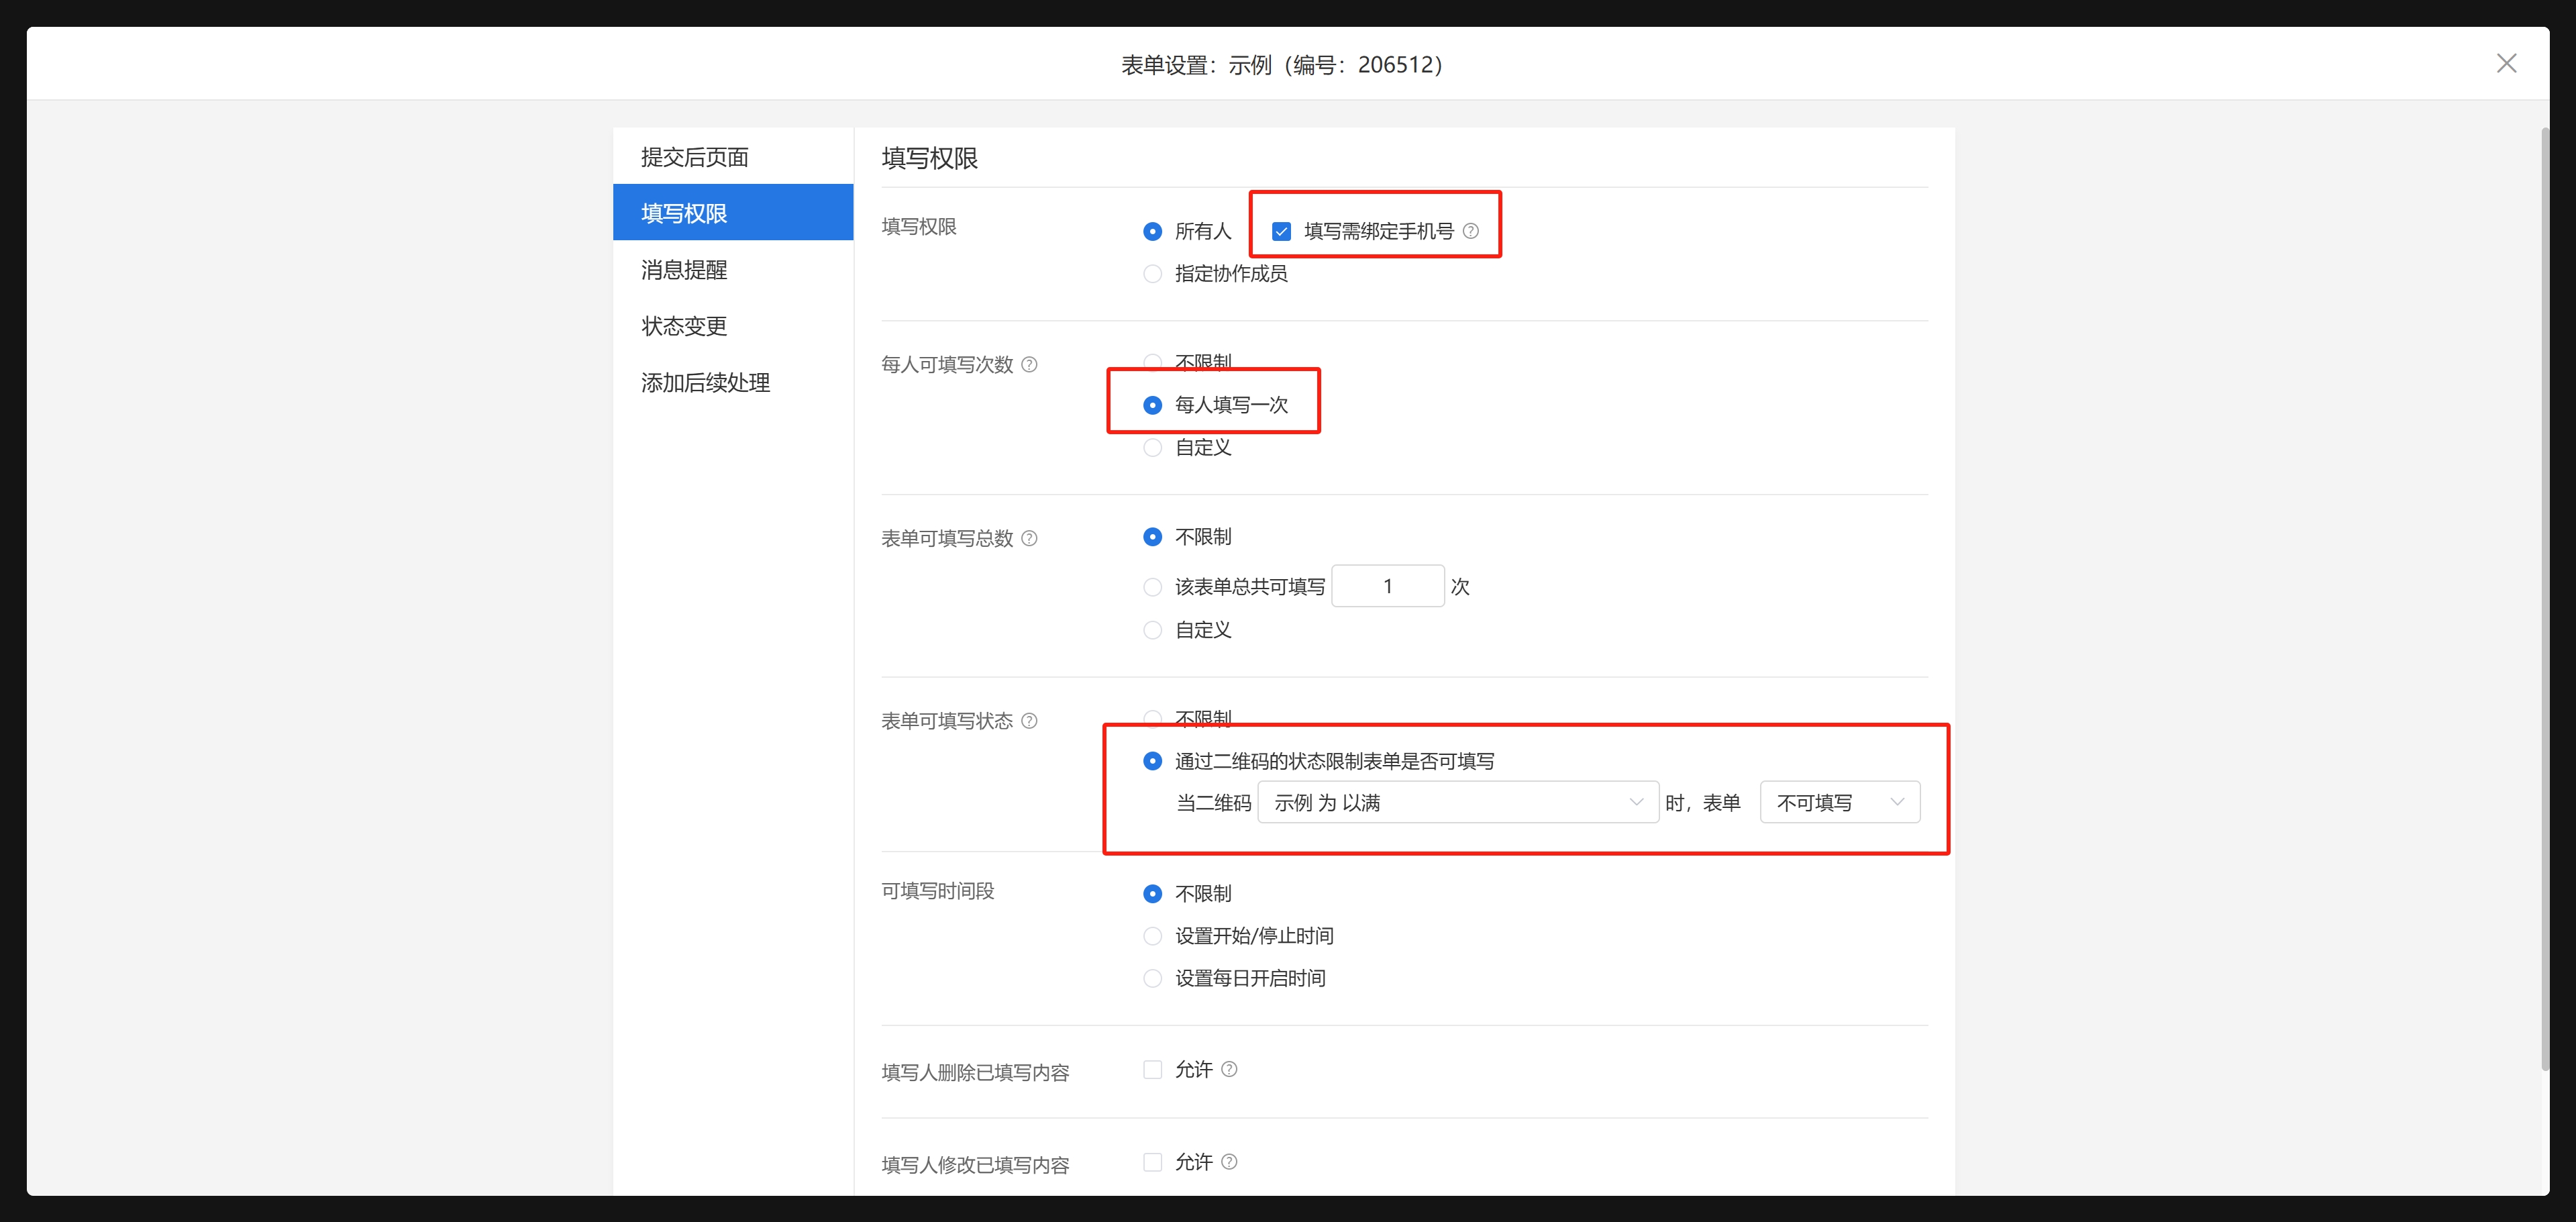Open the 不可填写 dropdown
This screenshot has width=2576, height=1222.
click(1840, 802)
